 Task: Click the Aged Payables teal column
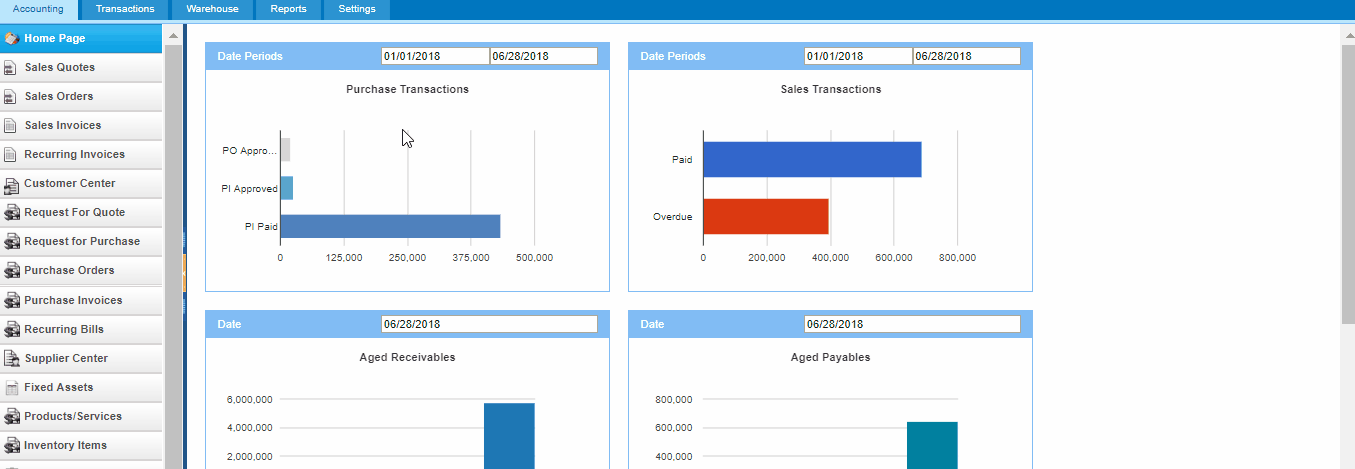tap(932, 445)
